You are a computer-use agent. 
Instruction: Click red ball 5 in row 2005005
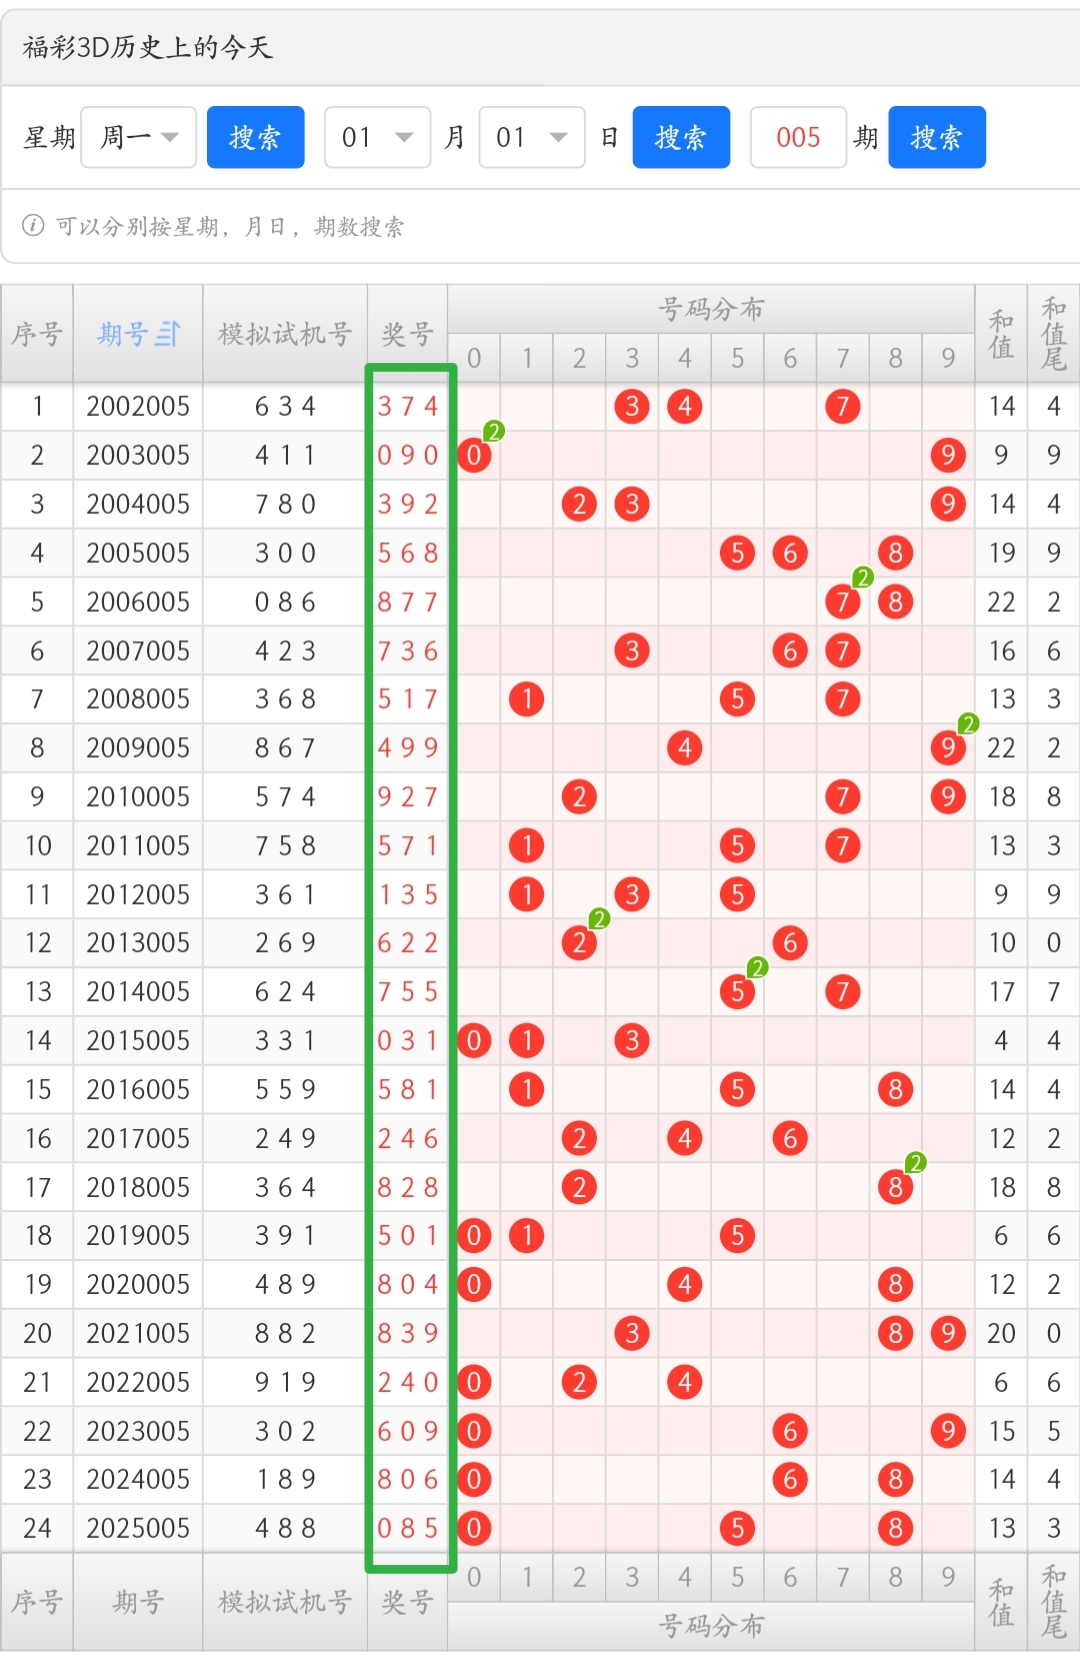coord(737,553)
